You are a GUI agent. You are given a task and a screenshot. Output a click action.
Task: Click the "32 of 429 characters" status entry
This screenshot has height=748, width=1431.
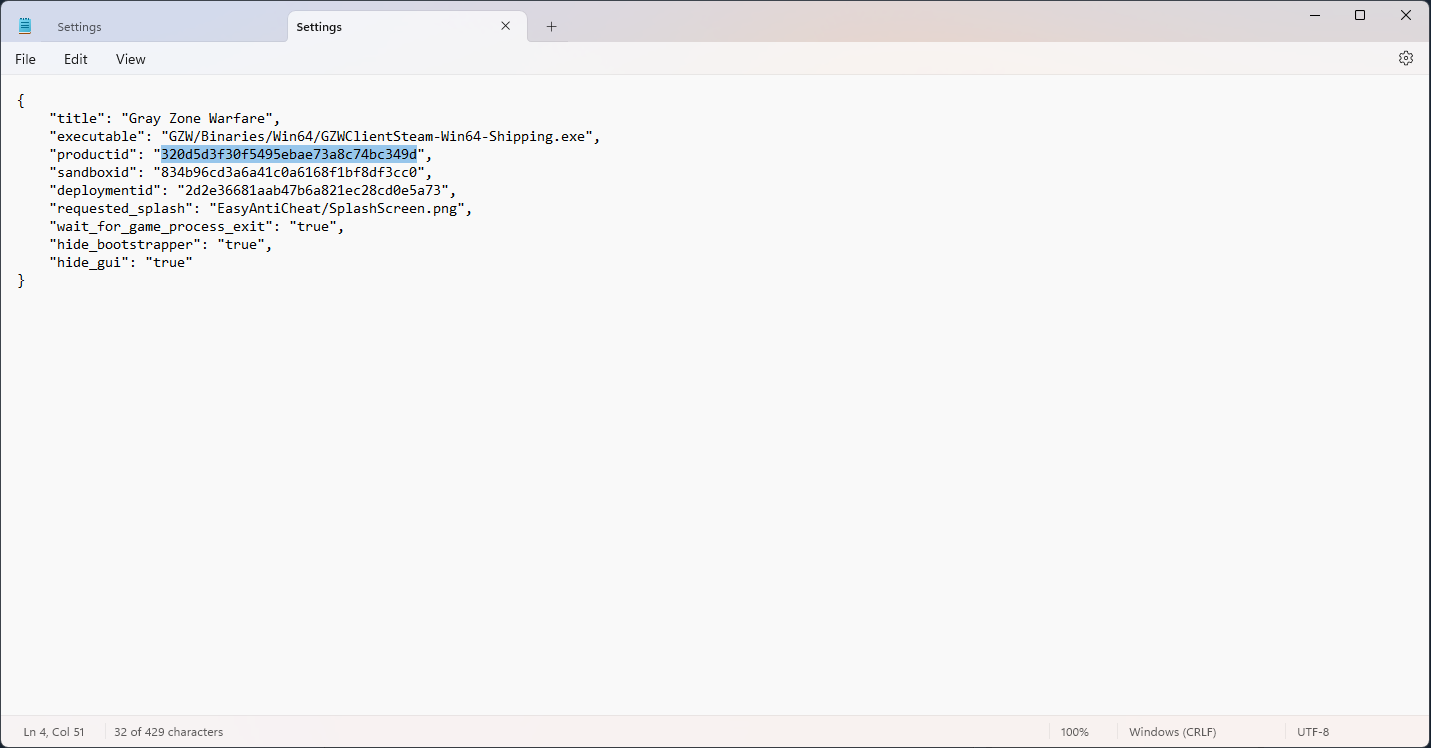169,732
